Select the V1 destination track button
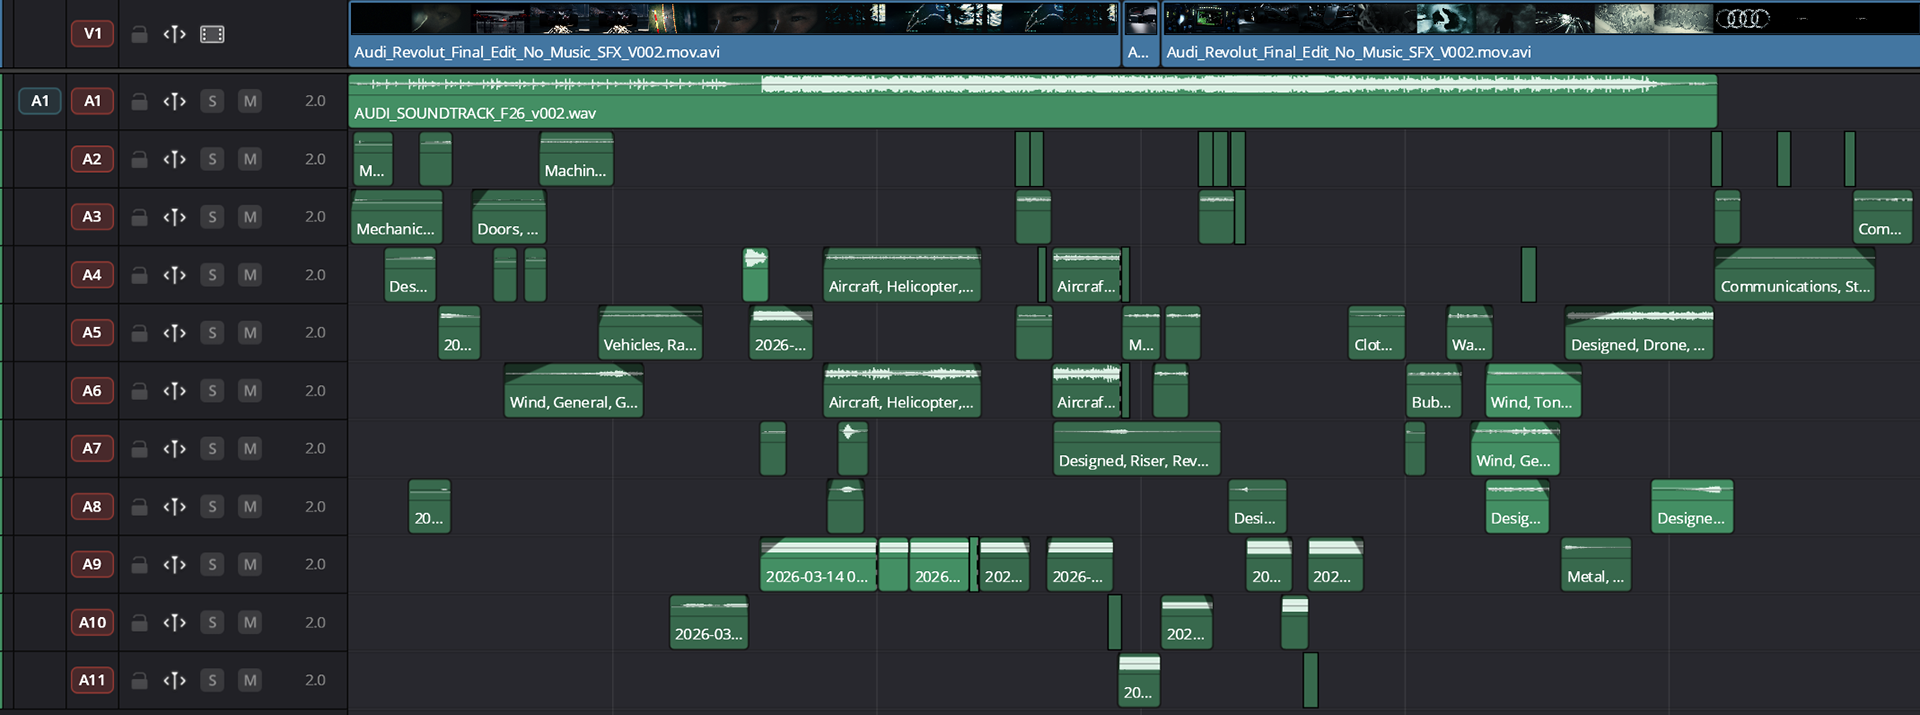 [92, 34]
